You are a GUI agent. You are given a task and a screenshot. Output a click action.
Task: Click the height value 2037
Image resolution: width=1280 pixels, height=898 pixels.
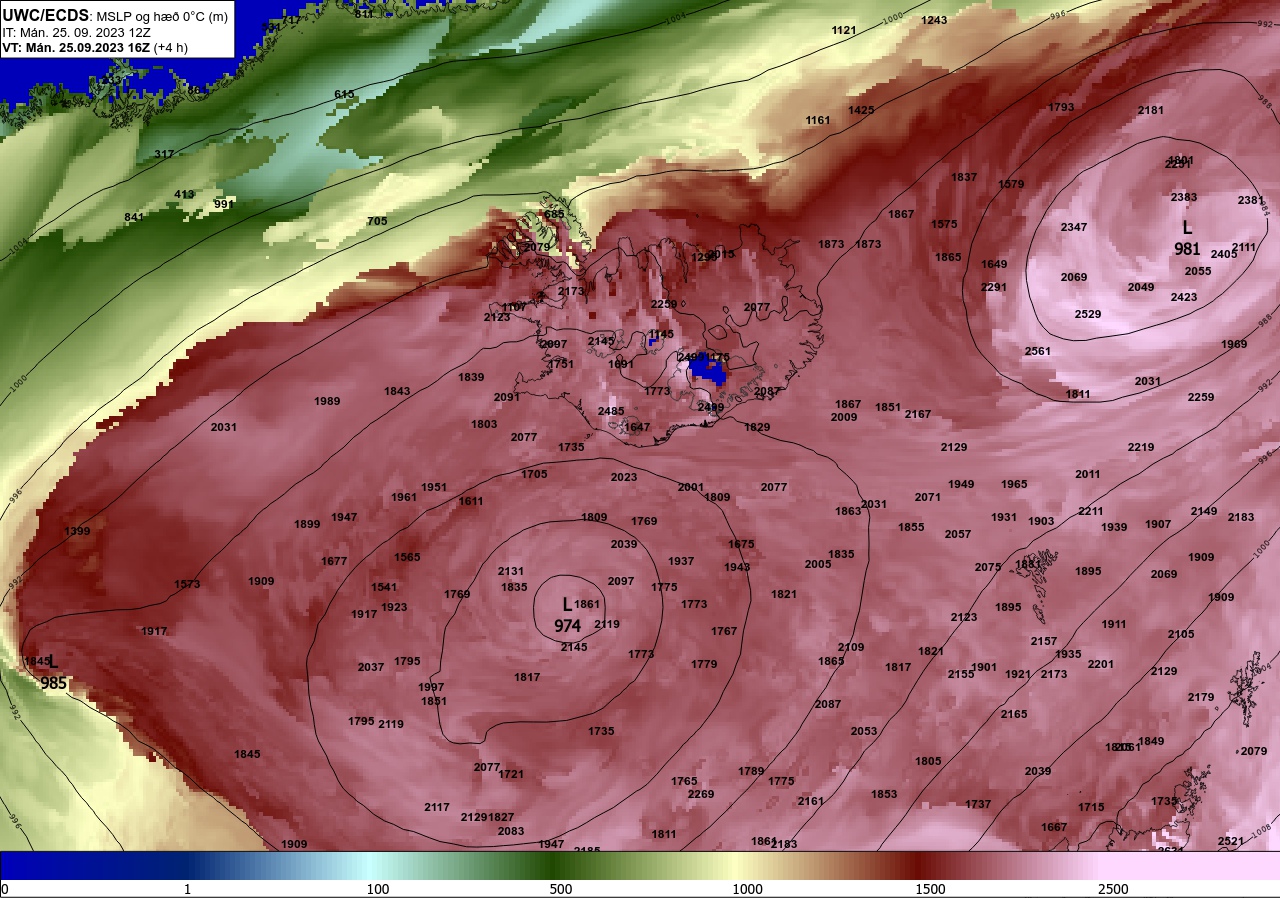coord(371,667)
